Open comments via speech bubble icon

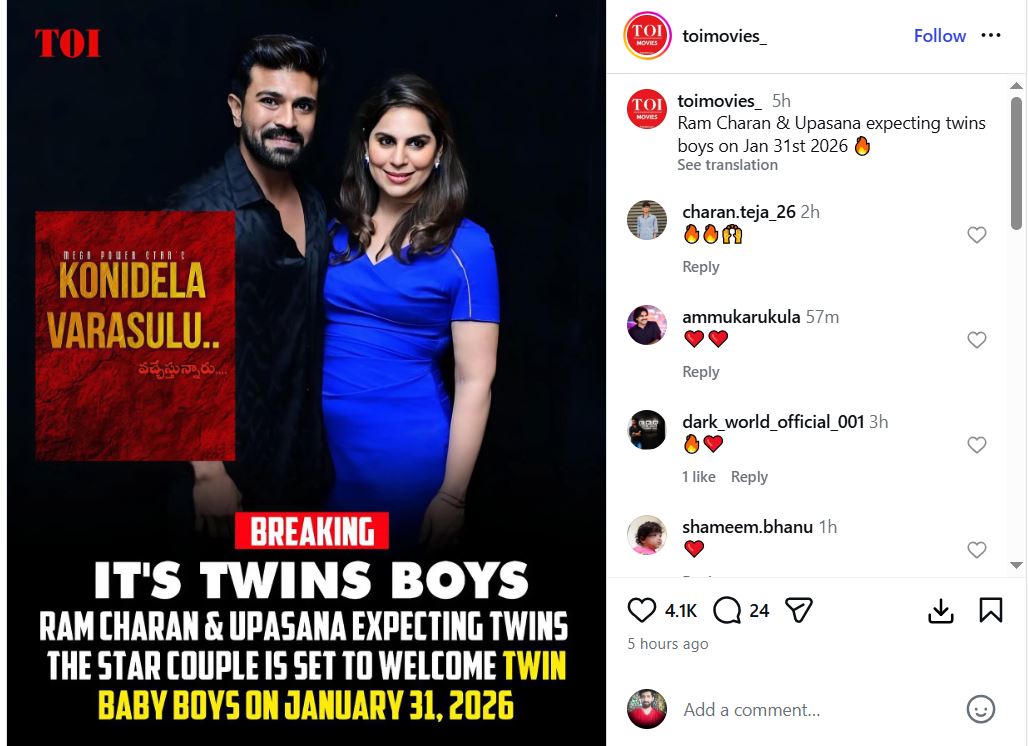tap(726, 610)
